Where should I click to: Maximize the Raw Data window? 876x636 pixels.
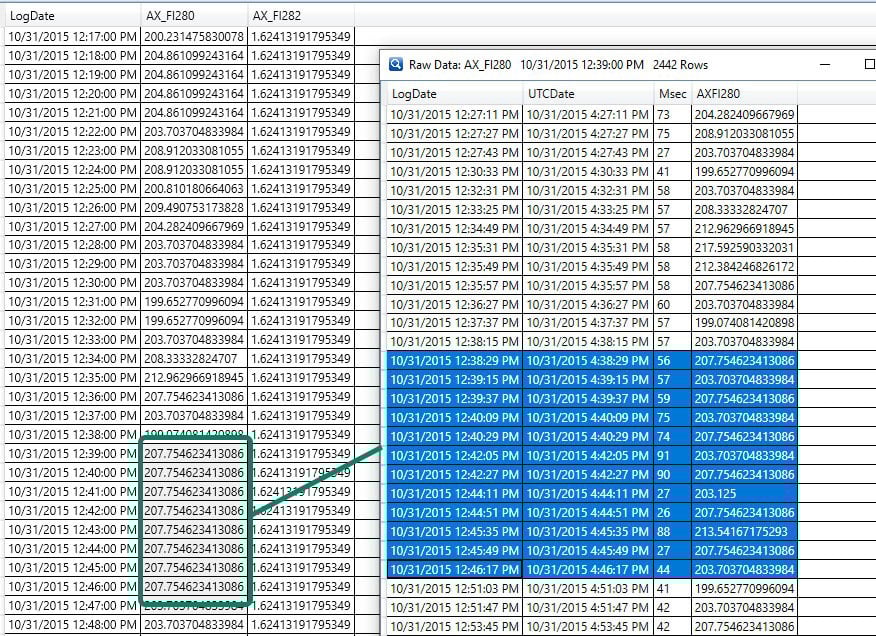click(x=869, y=64)
